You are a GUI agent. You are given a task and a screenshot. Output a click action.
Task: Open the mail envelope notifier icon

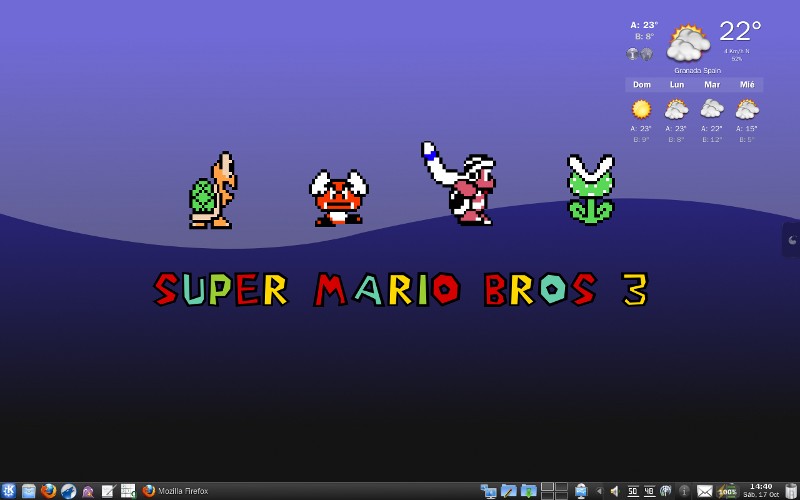pyautogui.click(x=705, y=491)
